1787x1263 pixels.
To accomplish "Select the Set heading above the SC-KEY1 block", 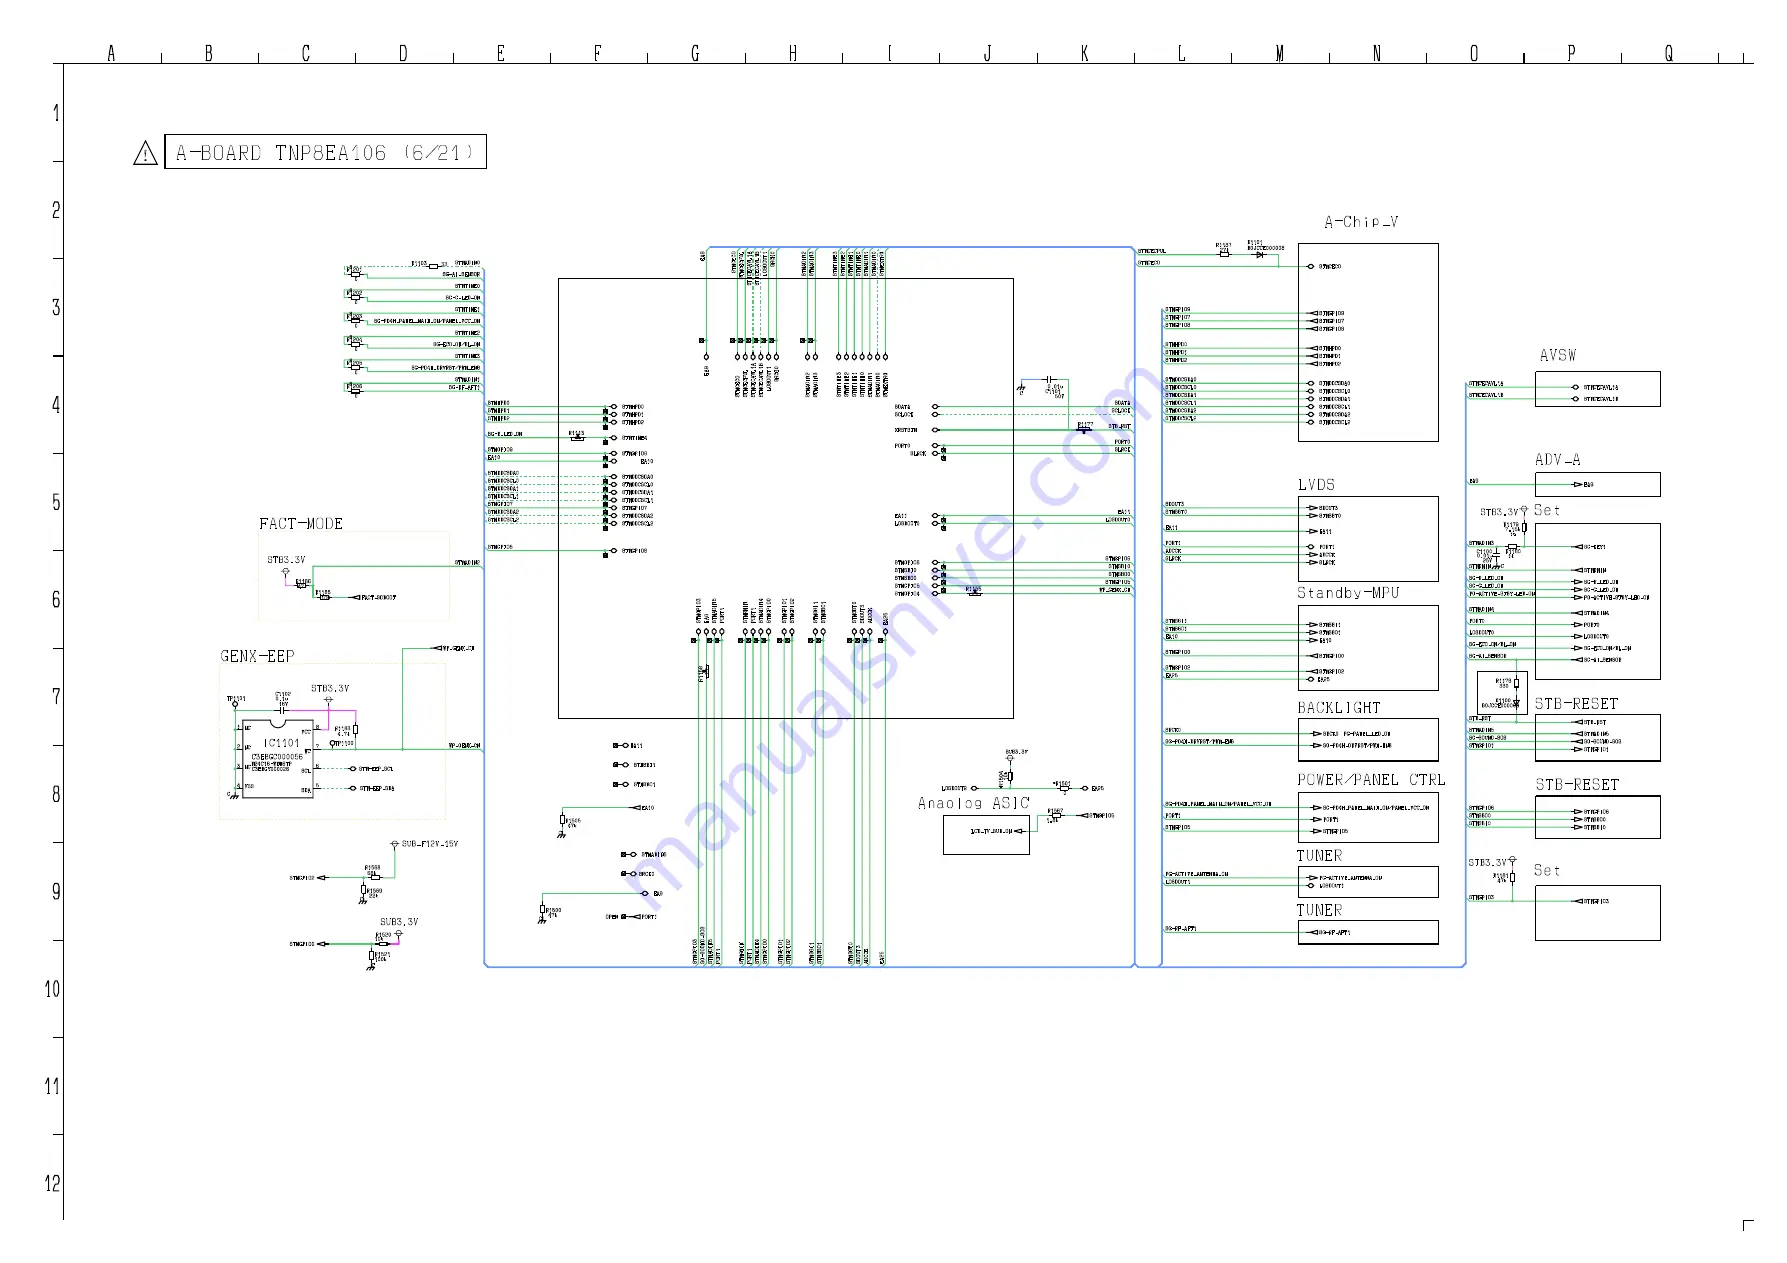I will click(1547, 510).
